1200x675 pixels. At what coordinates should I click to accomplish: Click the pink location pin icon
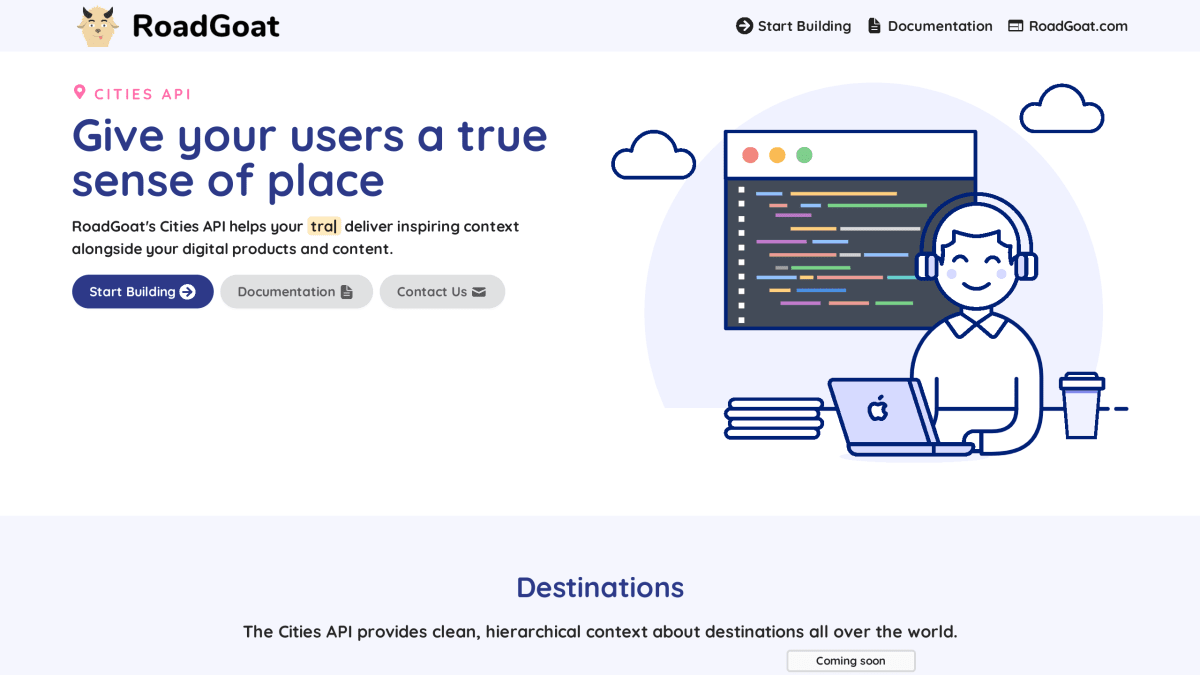tap(80, 92)
